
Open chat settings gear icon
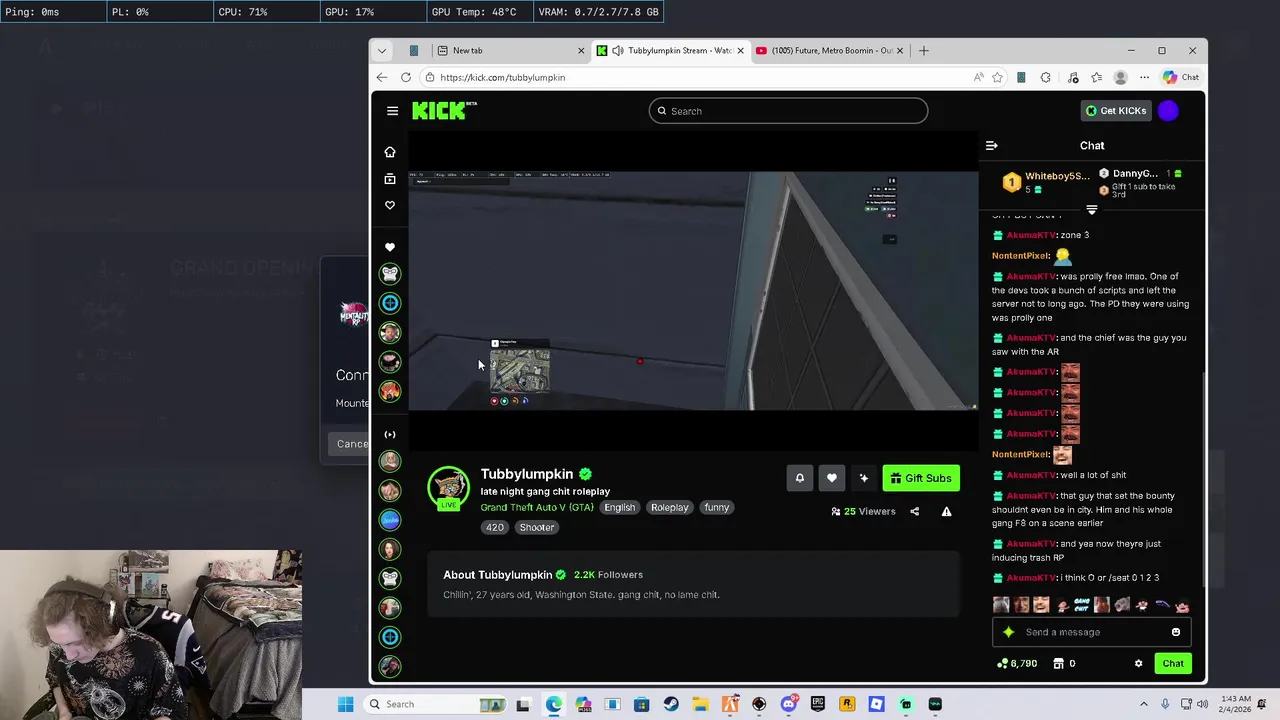point(1138,663)
